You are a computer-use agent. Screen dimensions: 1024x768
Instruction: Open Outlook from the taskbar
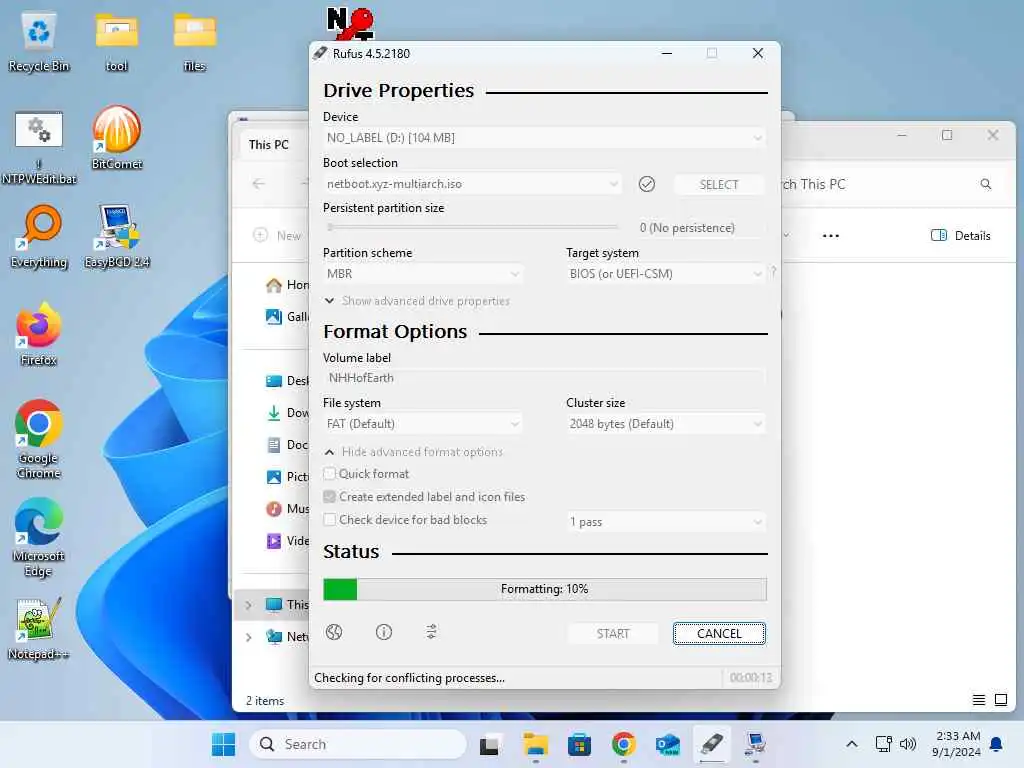667,744
